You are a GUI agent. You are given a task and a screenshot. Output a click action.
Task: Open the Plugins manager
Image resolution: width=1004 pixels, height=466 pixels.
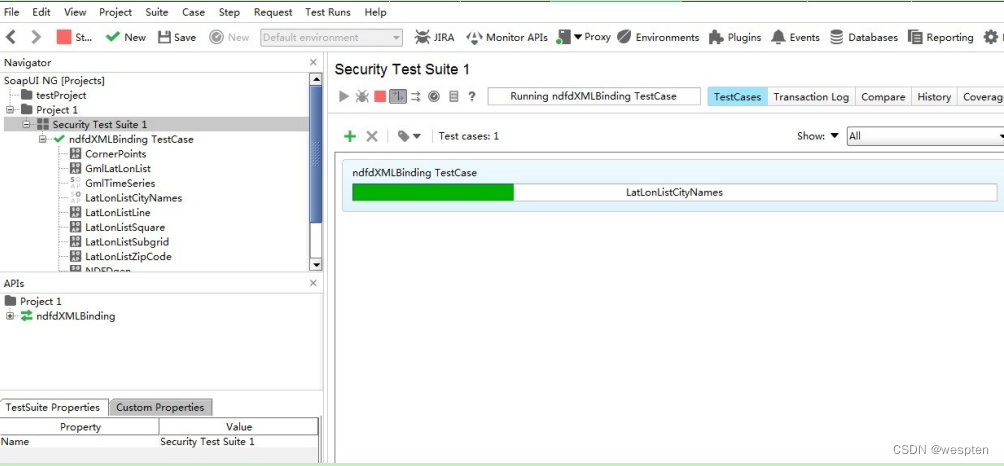point(735,37)
